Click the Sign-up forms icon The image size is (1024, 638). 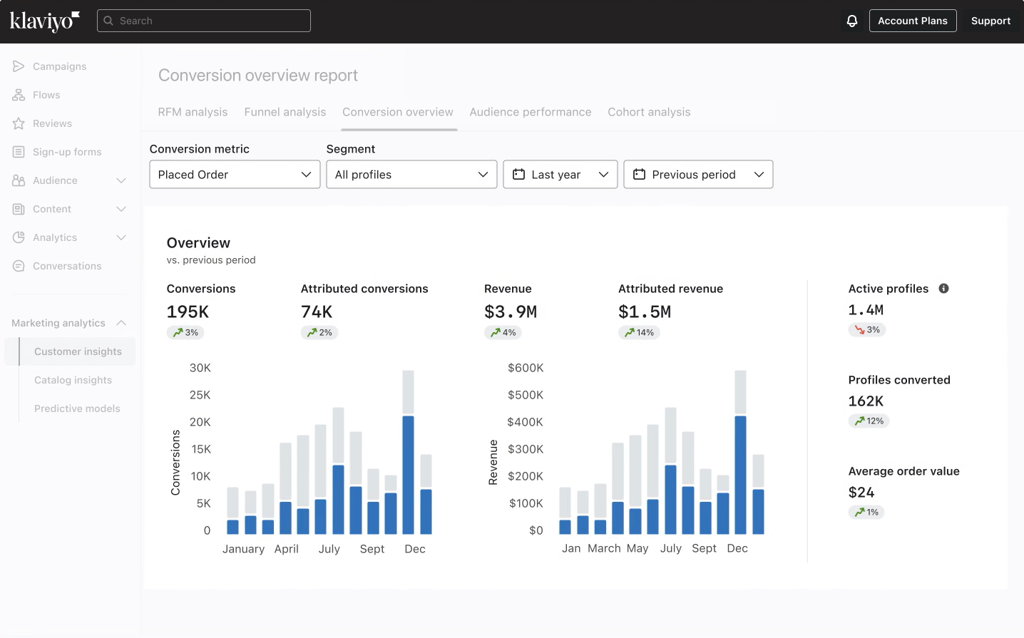pos(18,152)
